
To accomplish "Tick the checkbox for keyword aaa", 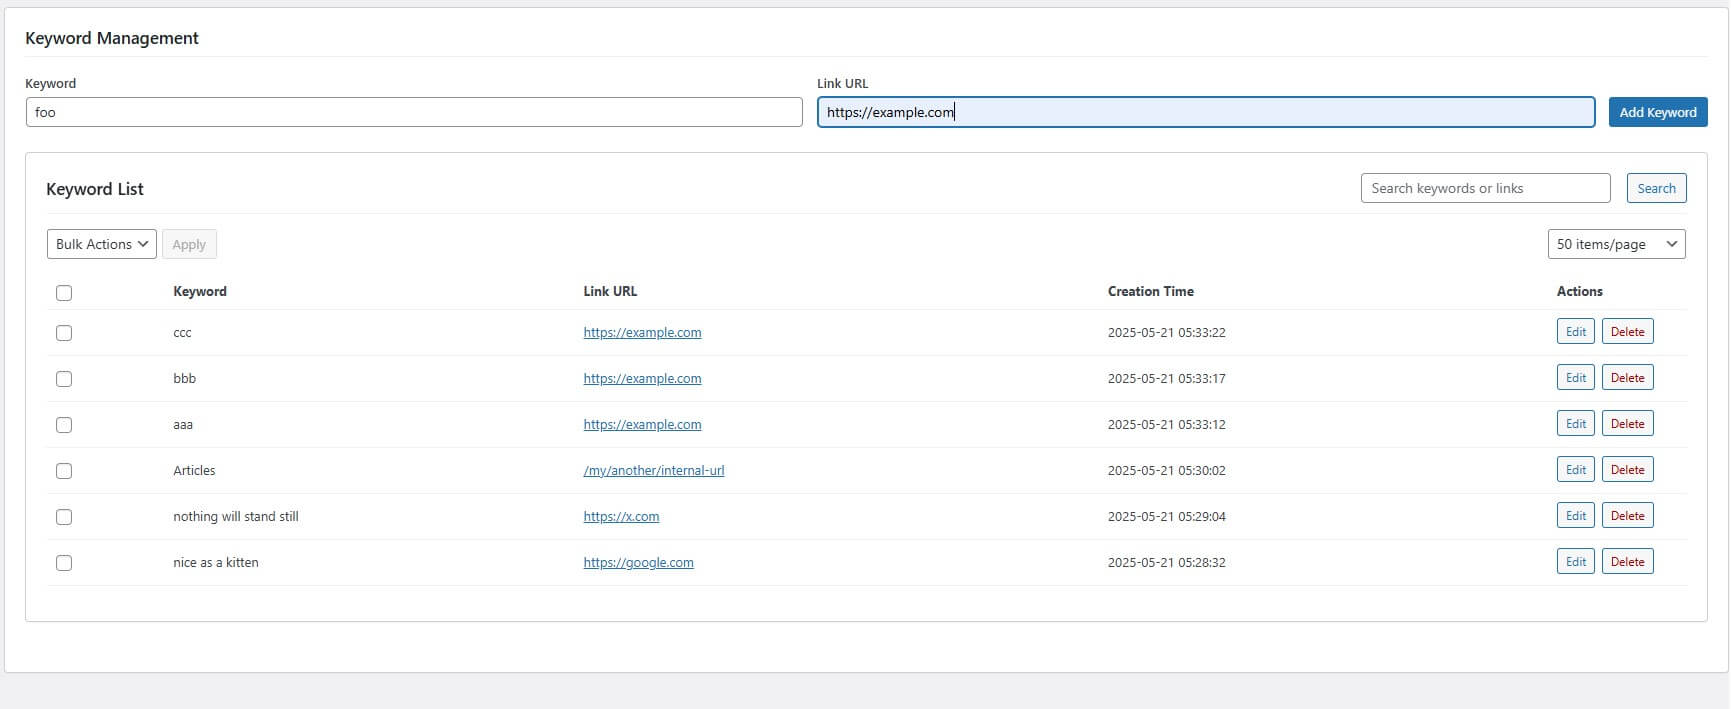I will [x=64, y=425].
